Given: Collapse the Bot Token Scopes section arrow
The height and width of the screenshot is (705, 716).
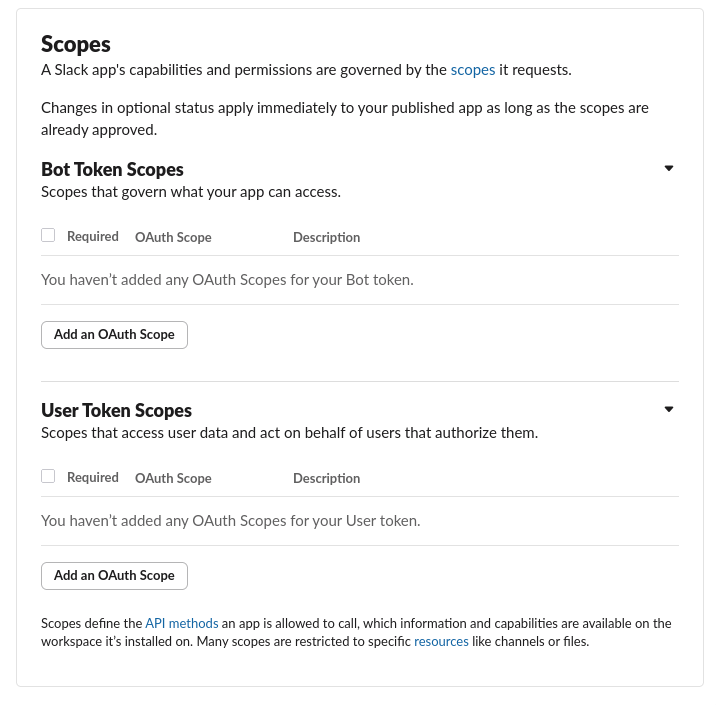Looking at the screenshot, I should tap(669, 168).
